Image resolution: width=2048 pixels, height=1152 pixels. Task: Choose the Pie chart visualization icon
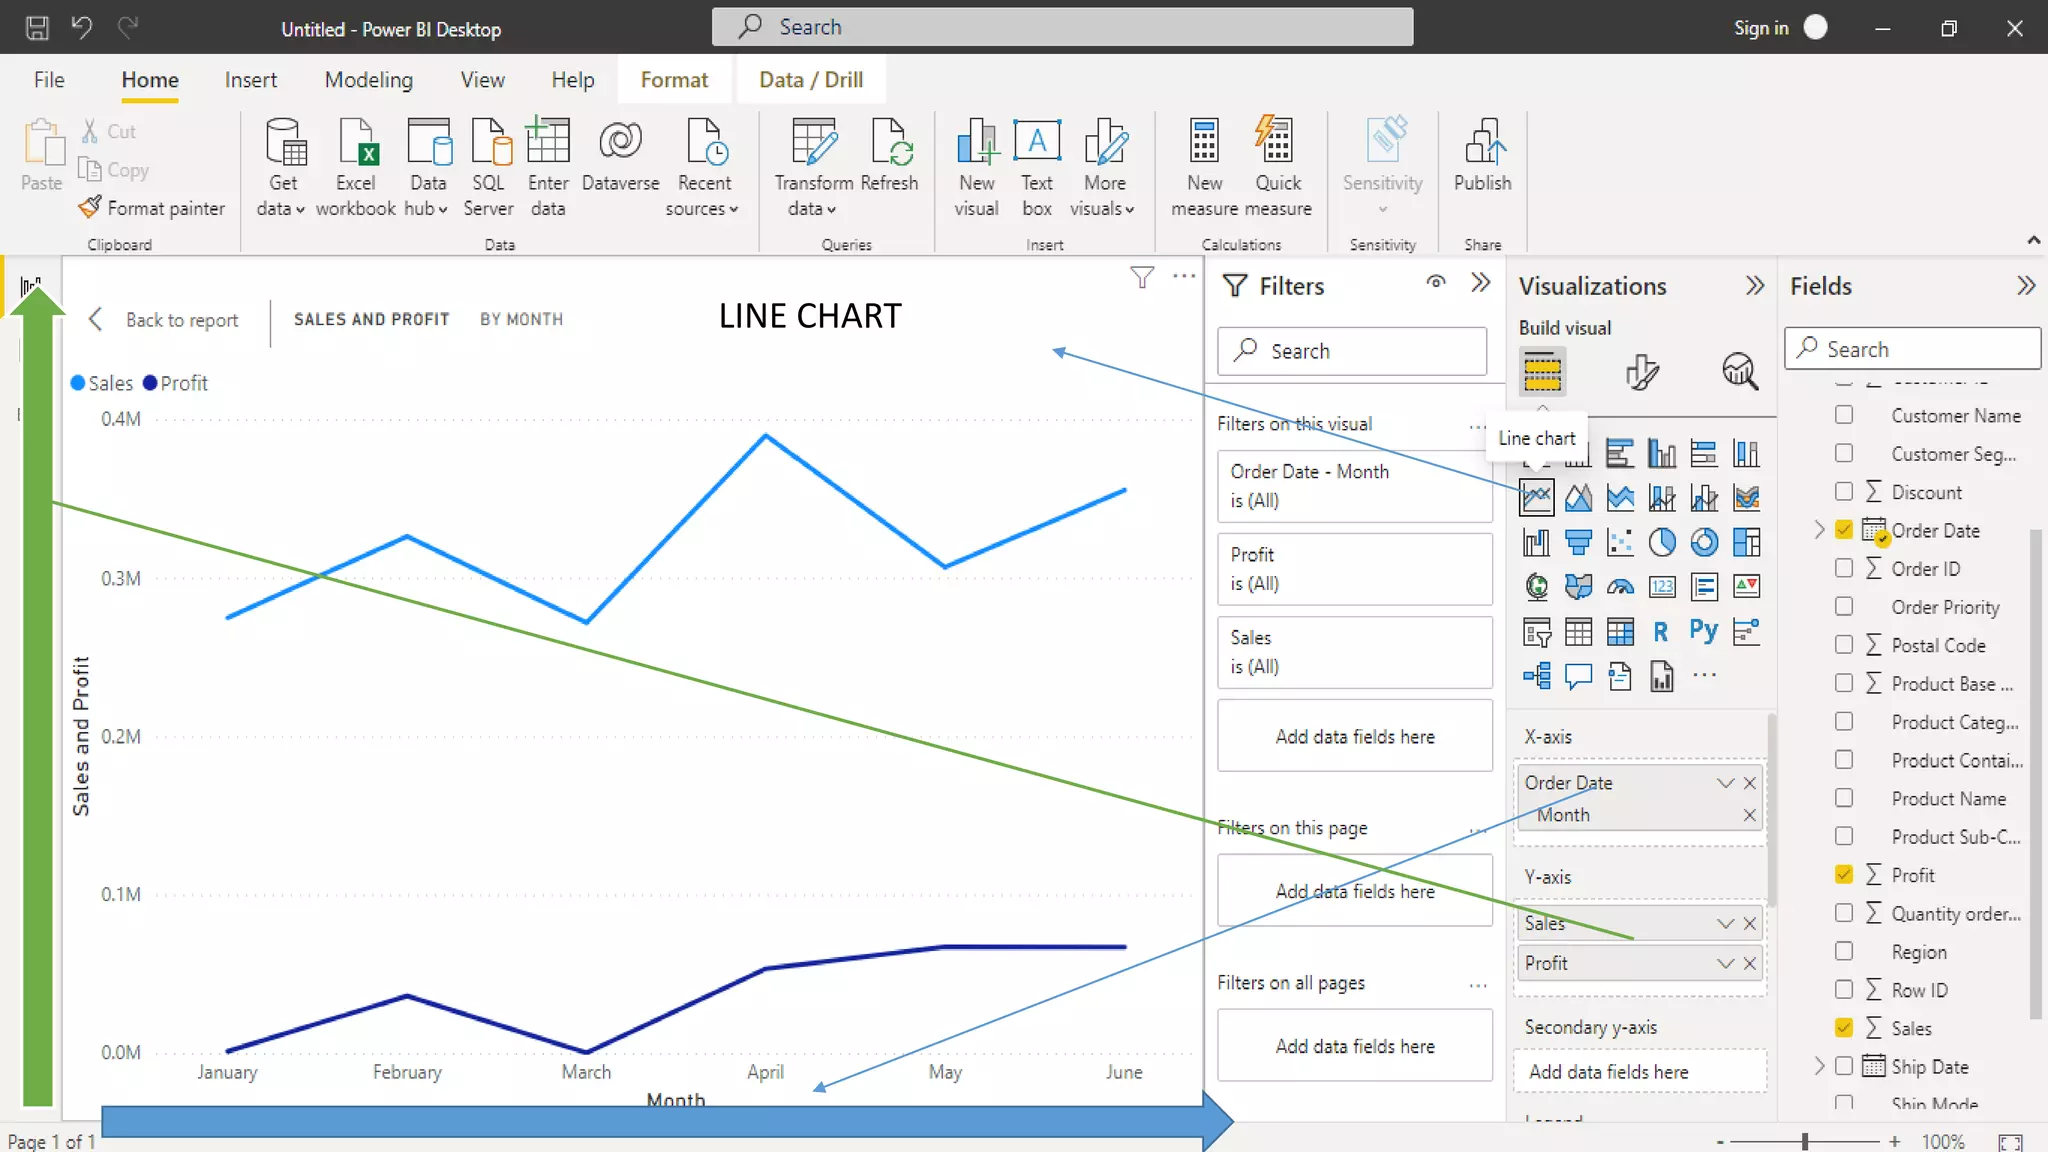click(x=1662, y=542)
